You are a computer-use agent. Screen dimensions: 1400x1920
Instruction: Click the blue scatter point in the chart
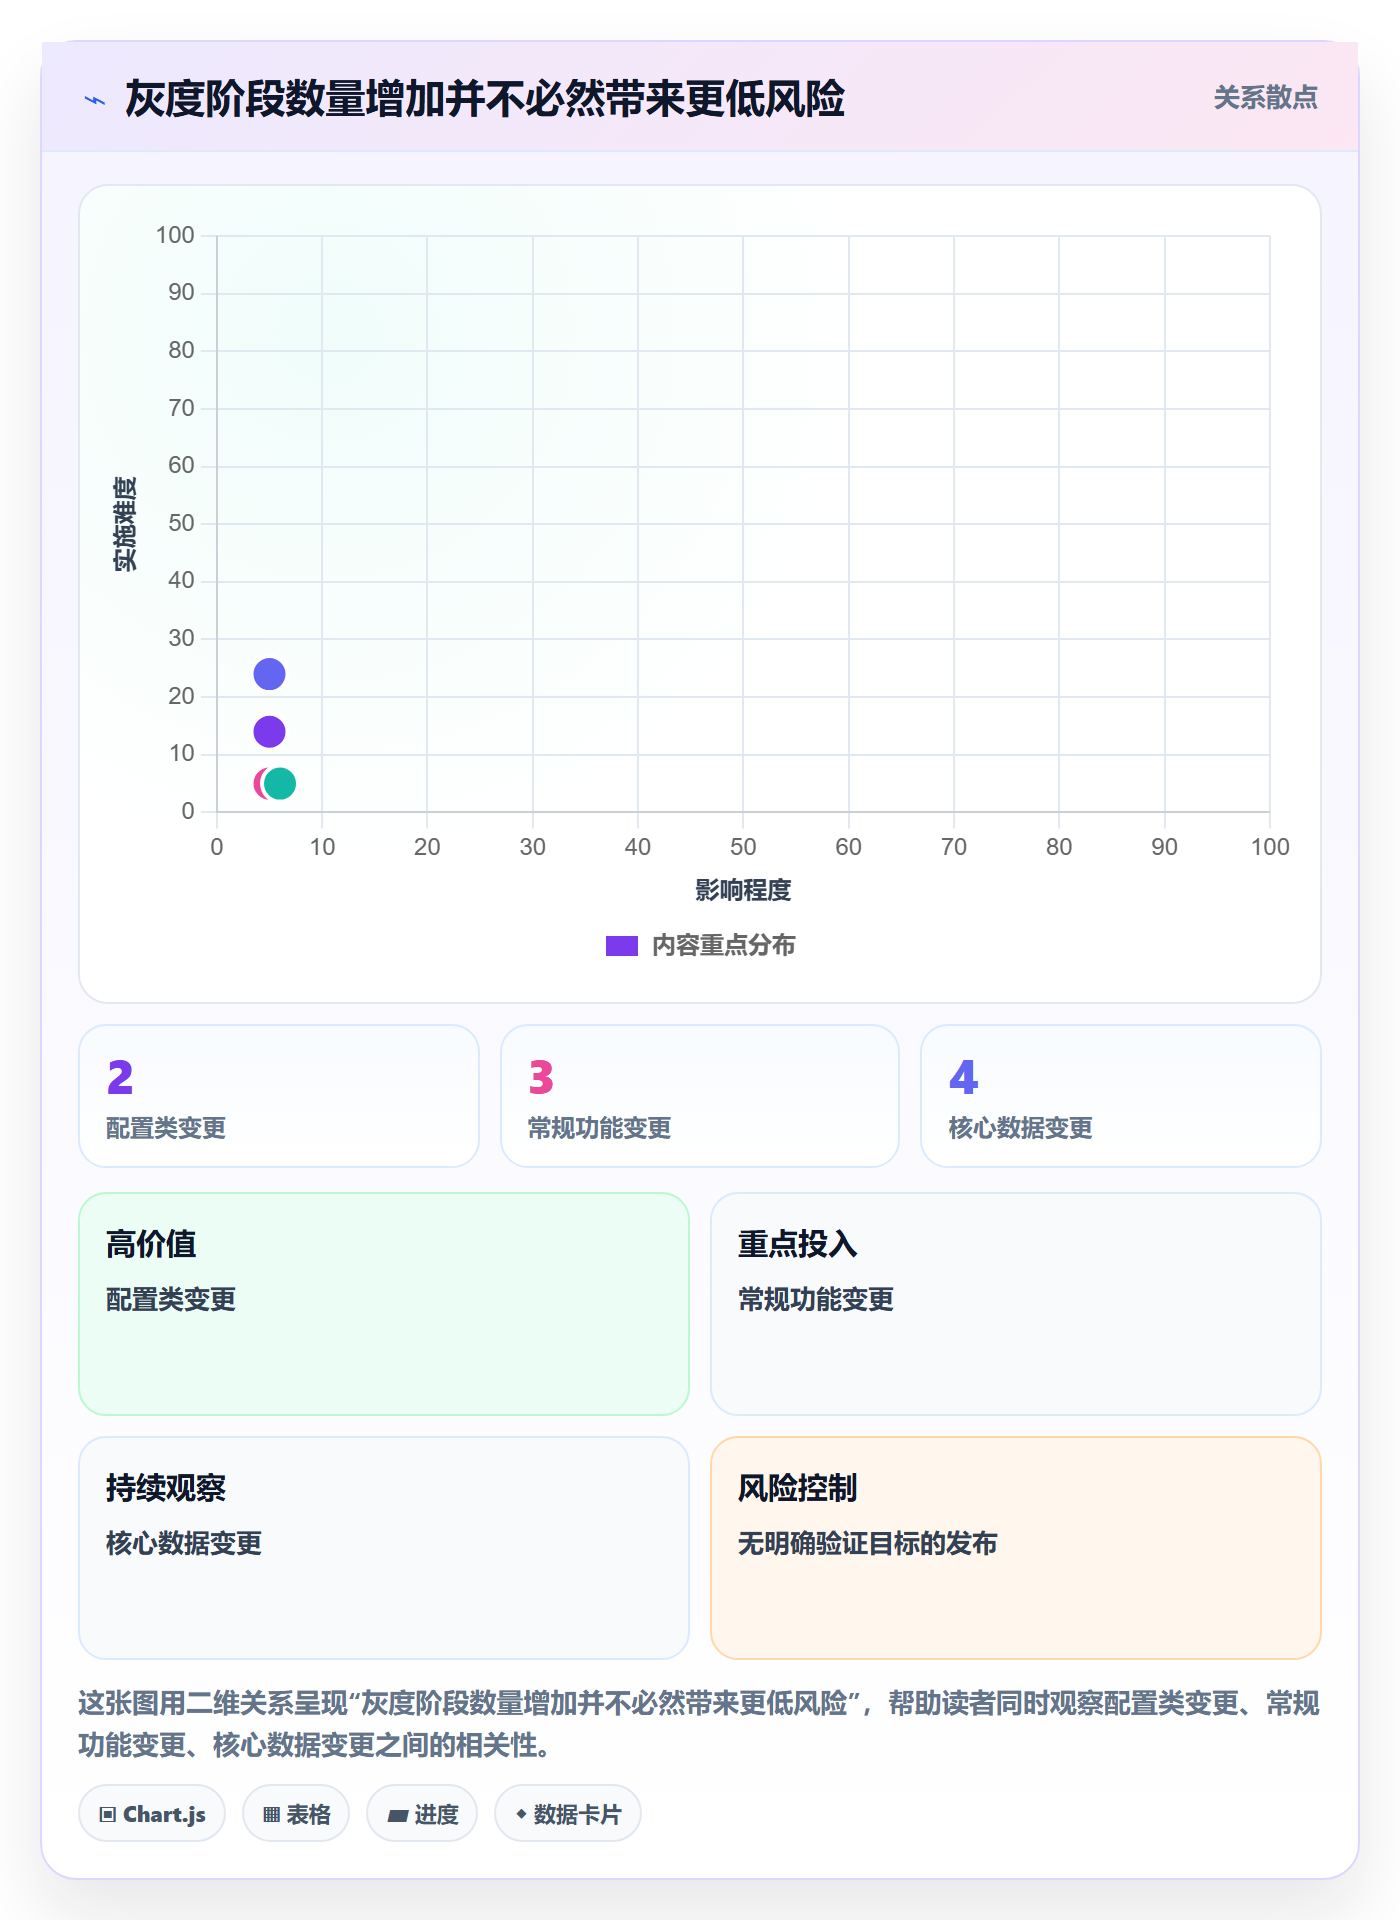(269, 674)
